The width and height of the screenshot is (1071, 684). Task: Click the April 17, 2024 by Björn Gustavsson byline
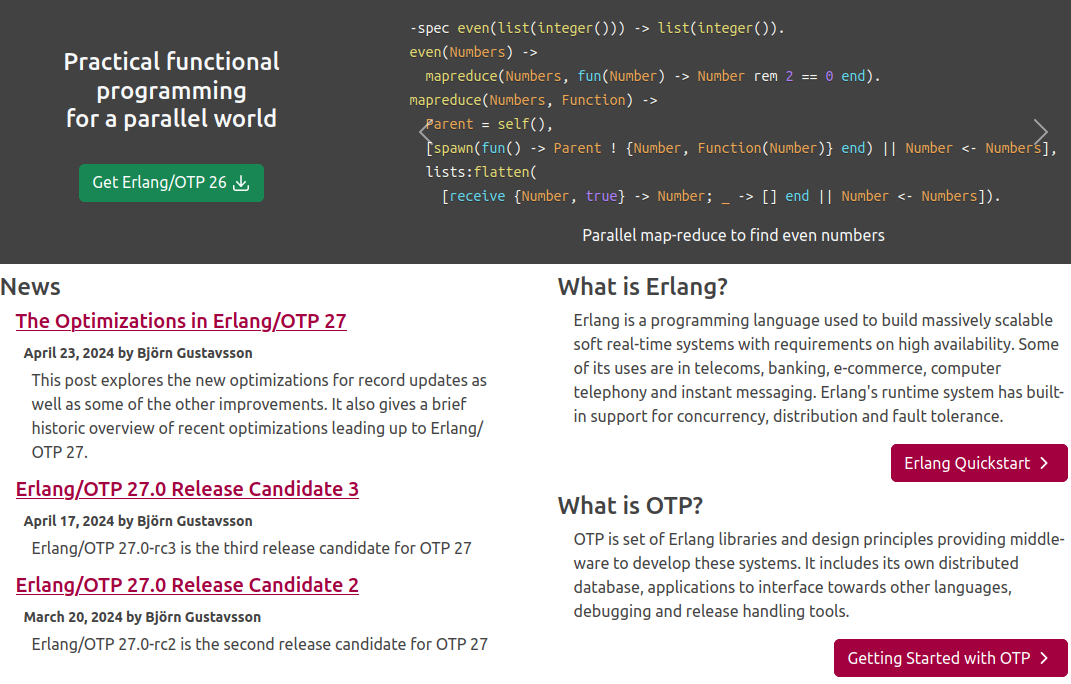[x=138, y=521]
